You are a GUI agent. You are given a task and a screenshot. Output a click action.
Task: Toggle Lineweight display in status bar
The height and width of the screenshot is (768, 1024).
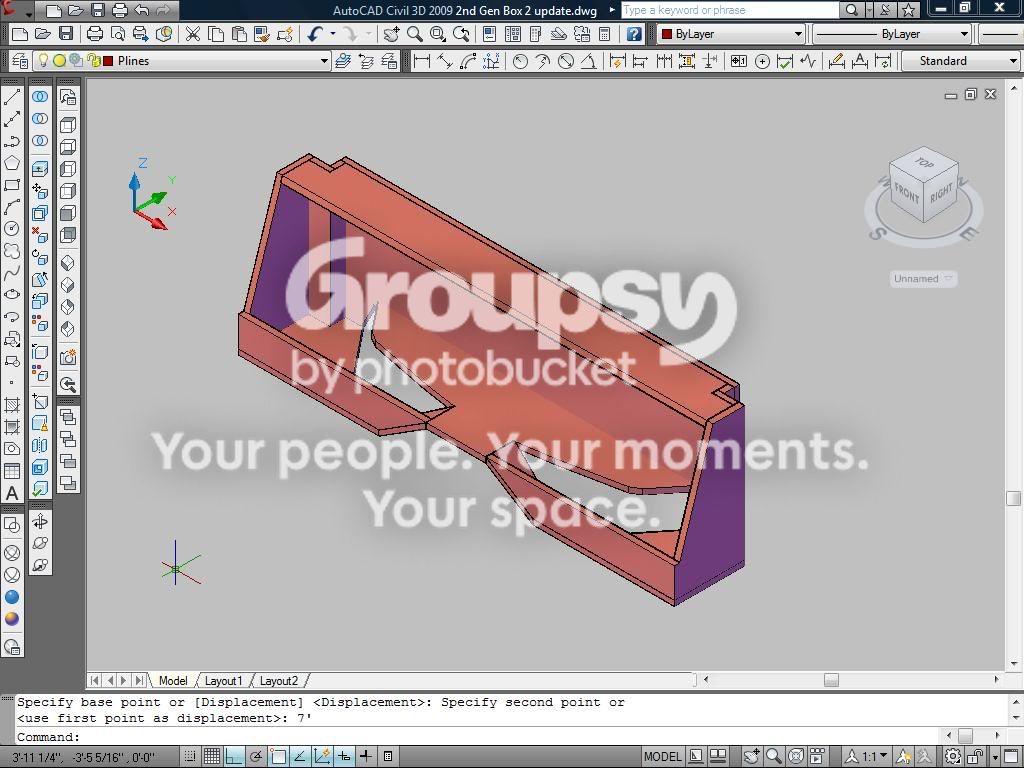[366, 757]
